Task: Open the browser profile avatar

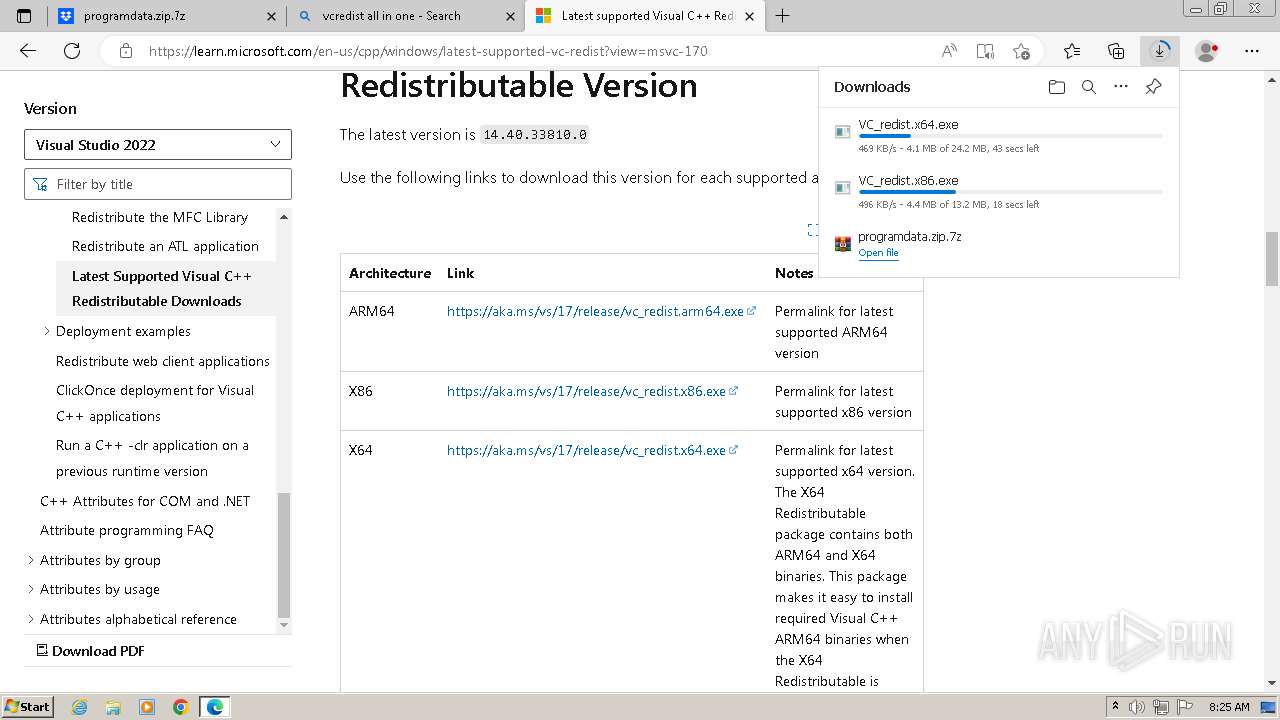Action: click(1207, 51)
